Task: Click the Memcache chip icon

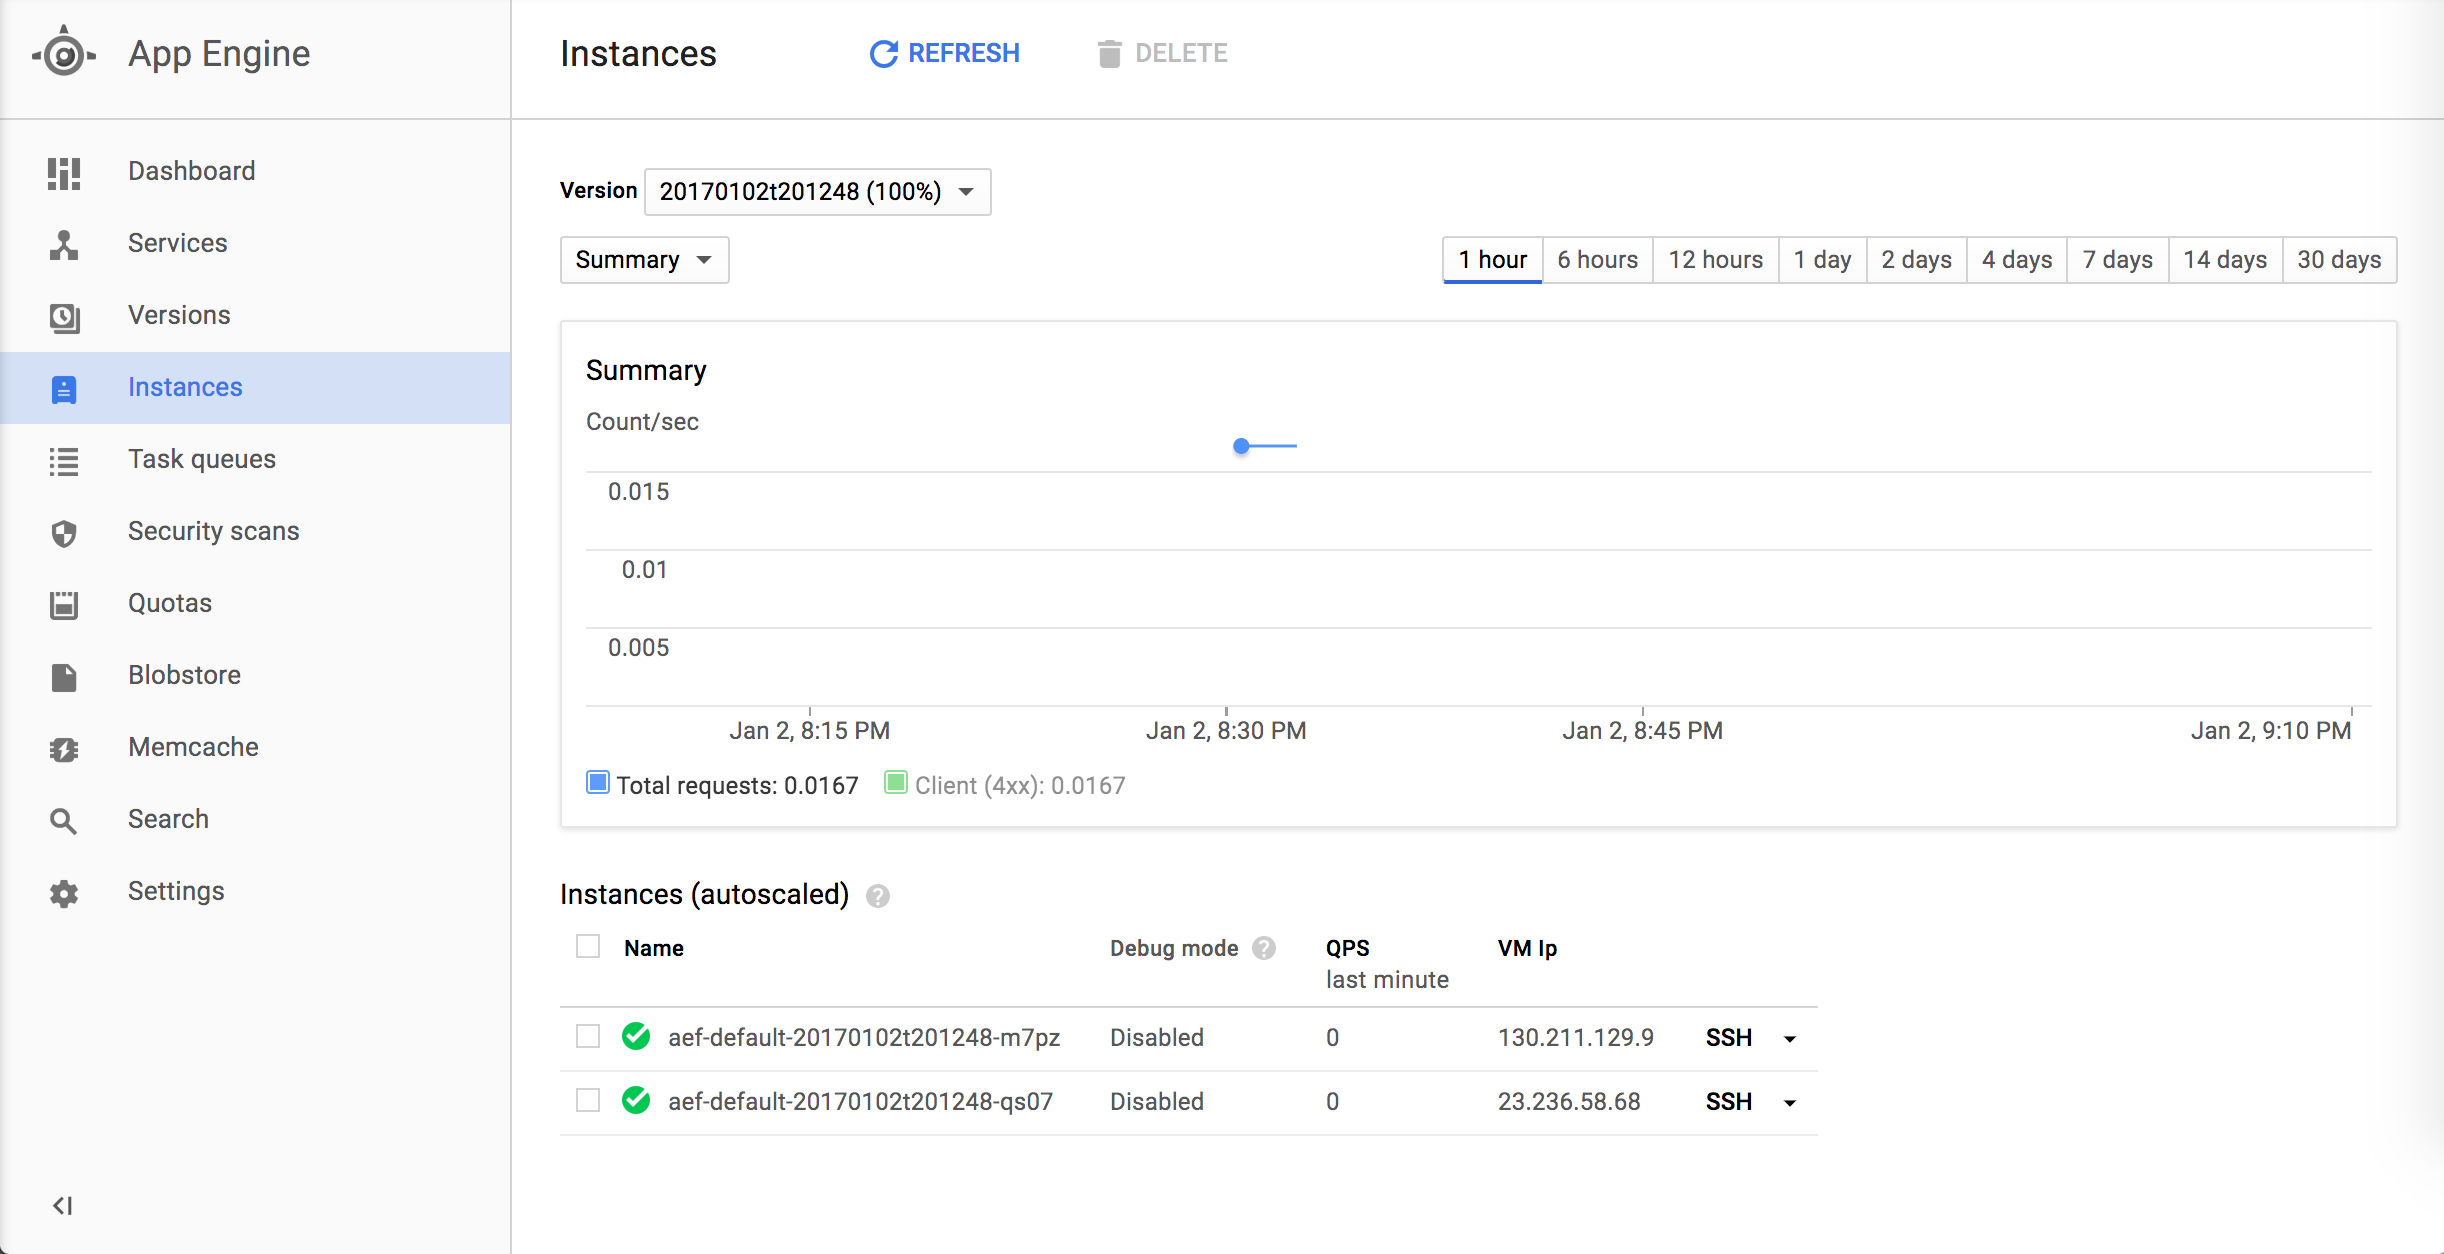Action: coord(64,749)
